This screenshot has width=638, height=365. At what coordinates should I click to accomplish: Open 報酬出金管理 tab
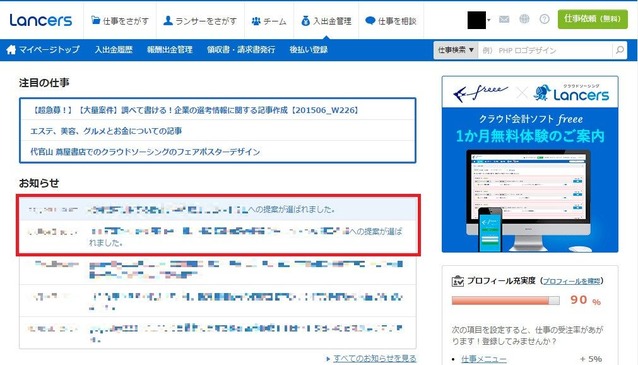pos(169,50)
